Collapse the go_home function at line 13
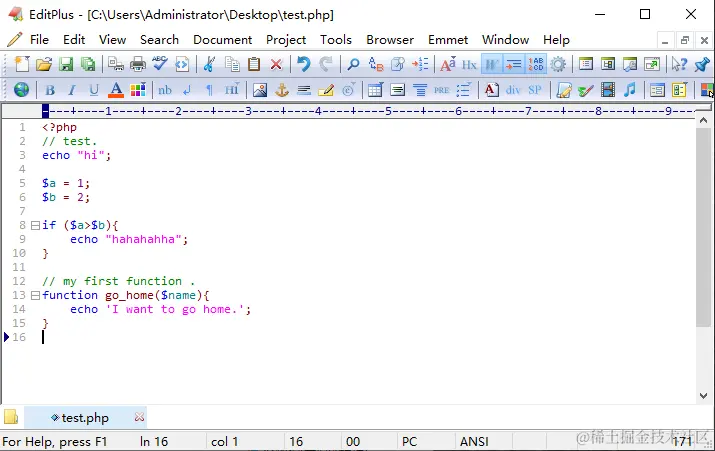This screenshot has width=715, height=451. 35,295
